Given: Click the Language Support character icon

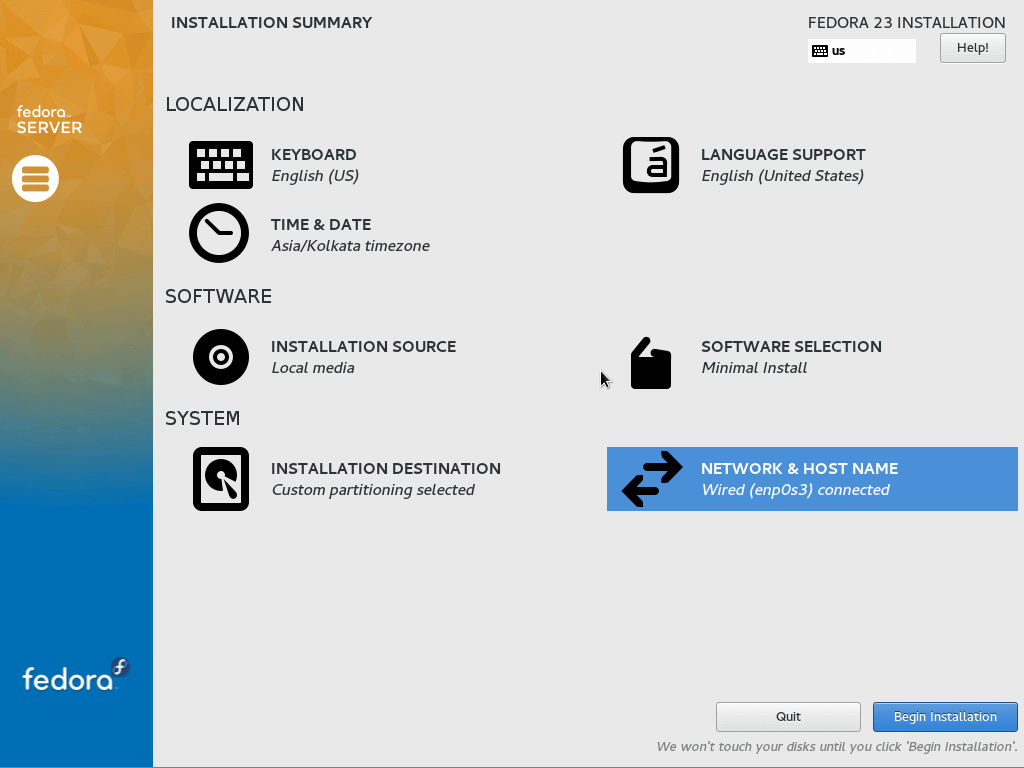Looking at the screenshot, I should pyautogui.click(x=651, y=165).
